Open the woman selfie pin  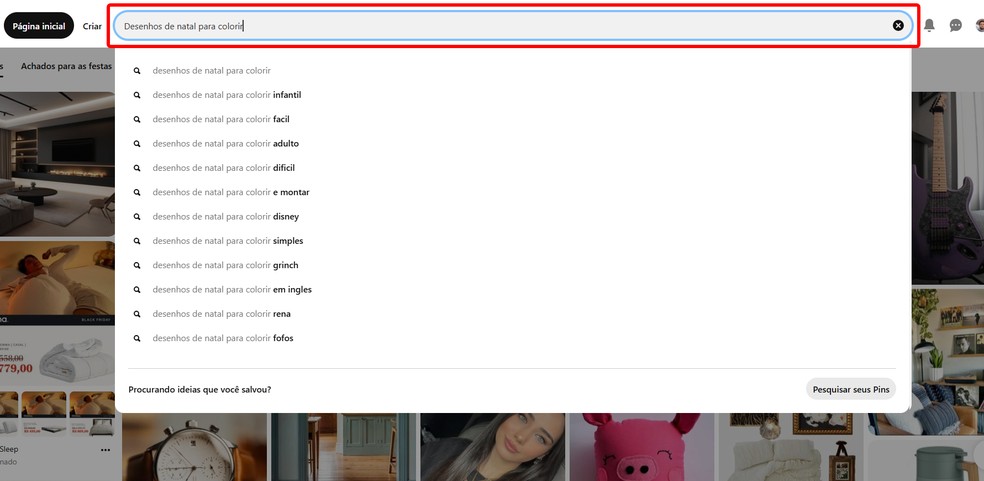click(x=493, y=447)
